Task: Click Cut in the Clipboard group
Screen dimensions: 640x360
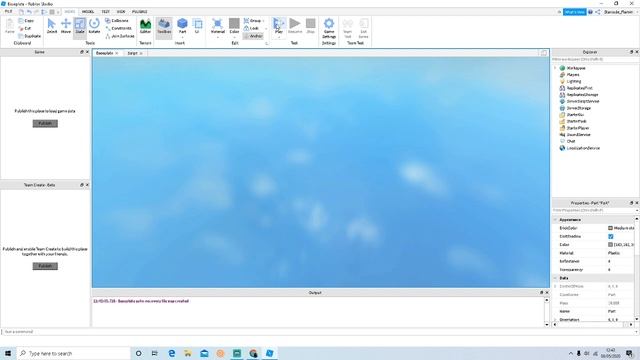Action: (24, 28)
